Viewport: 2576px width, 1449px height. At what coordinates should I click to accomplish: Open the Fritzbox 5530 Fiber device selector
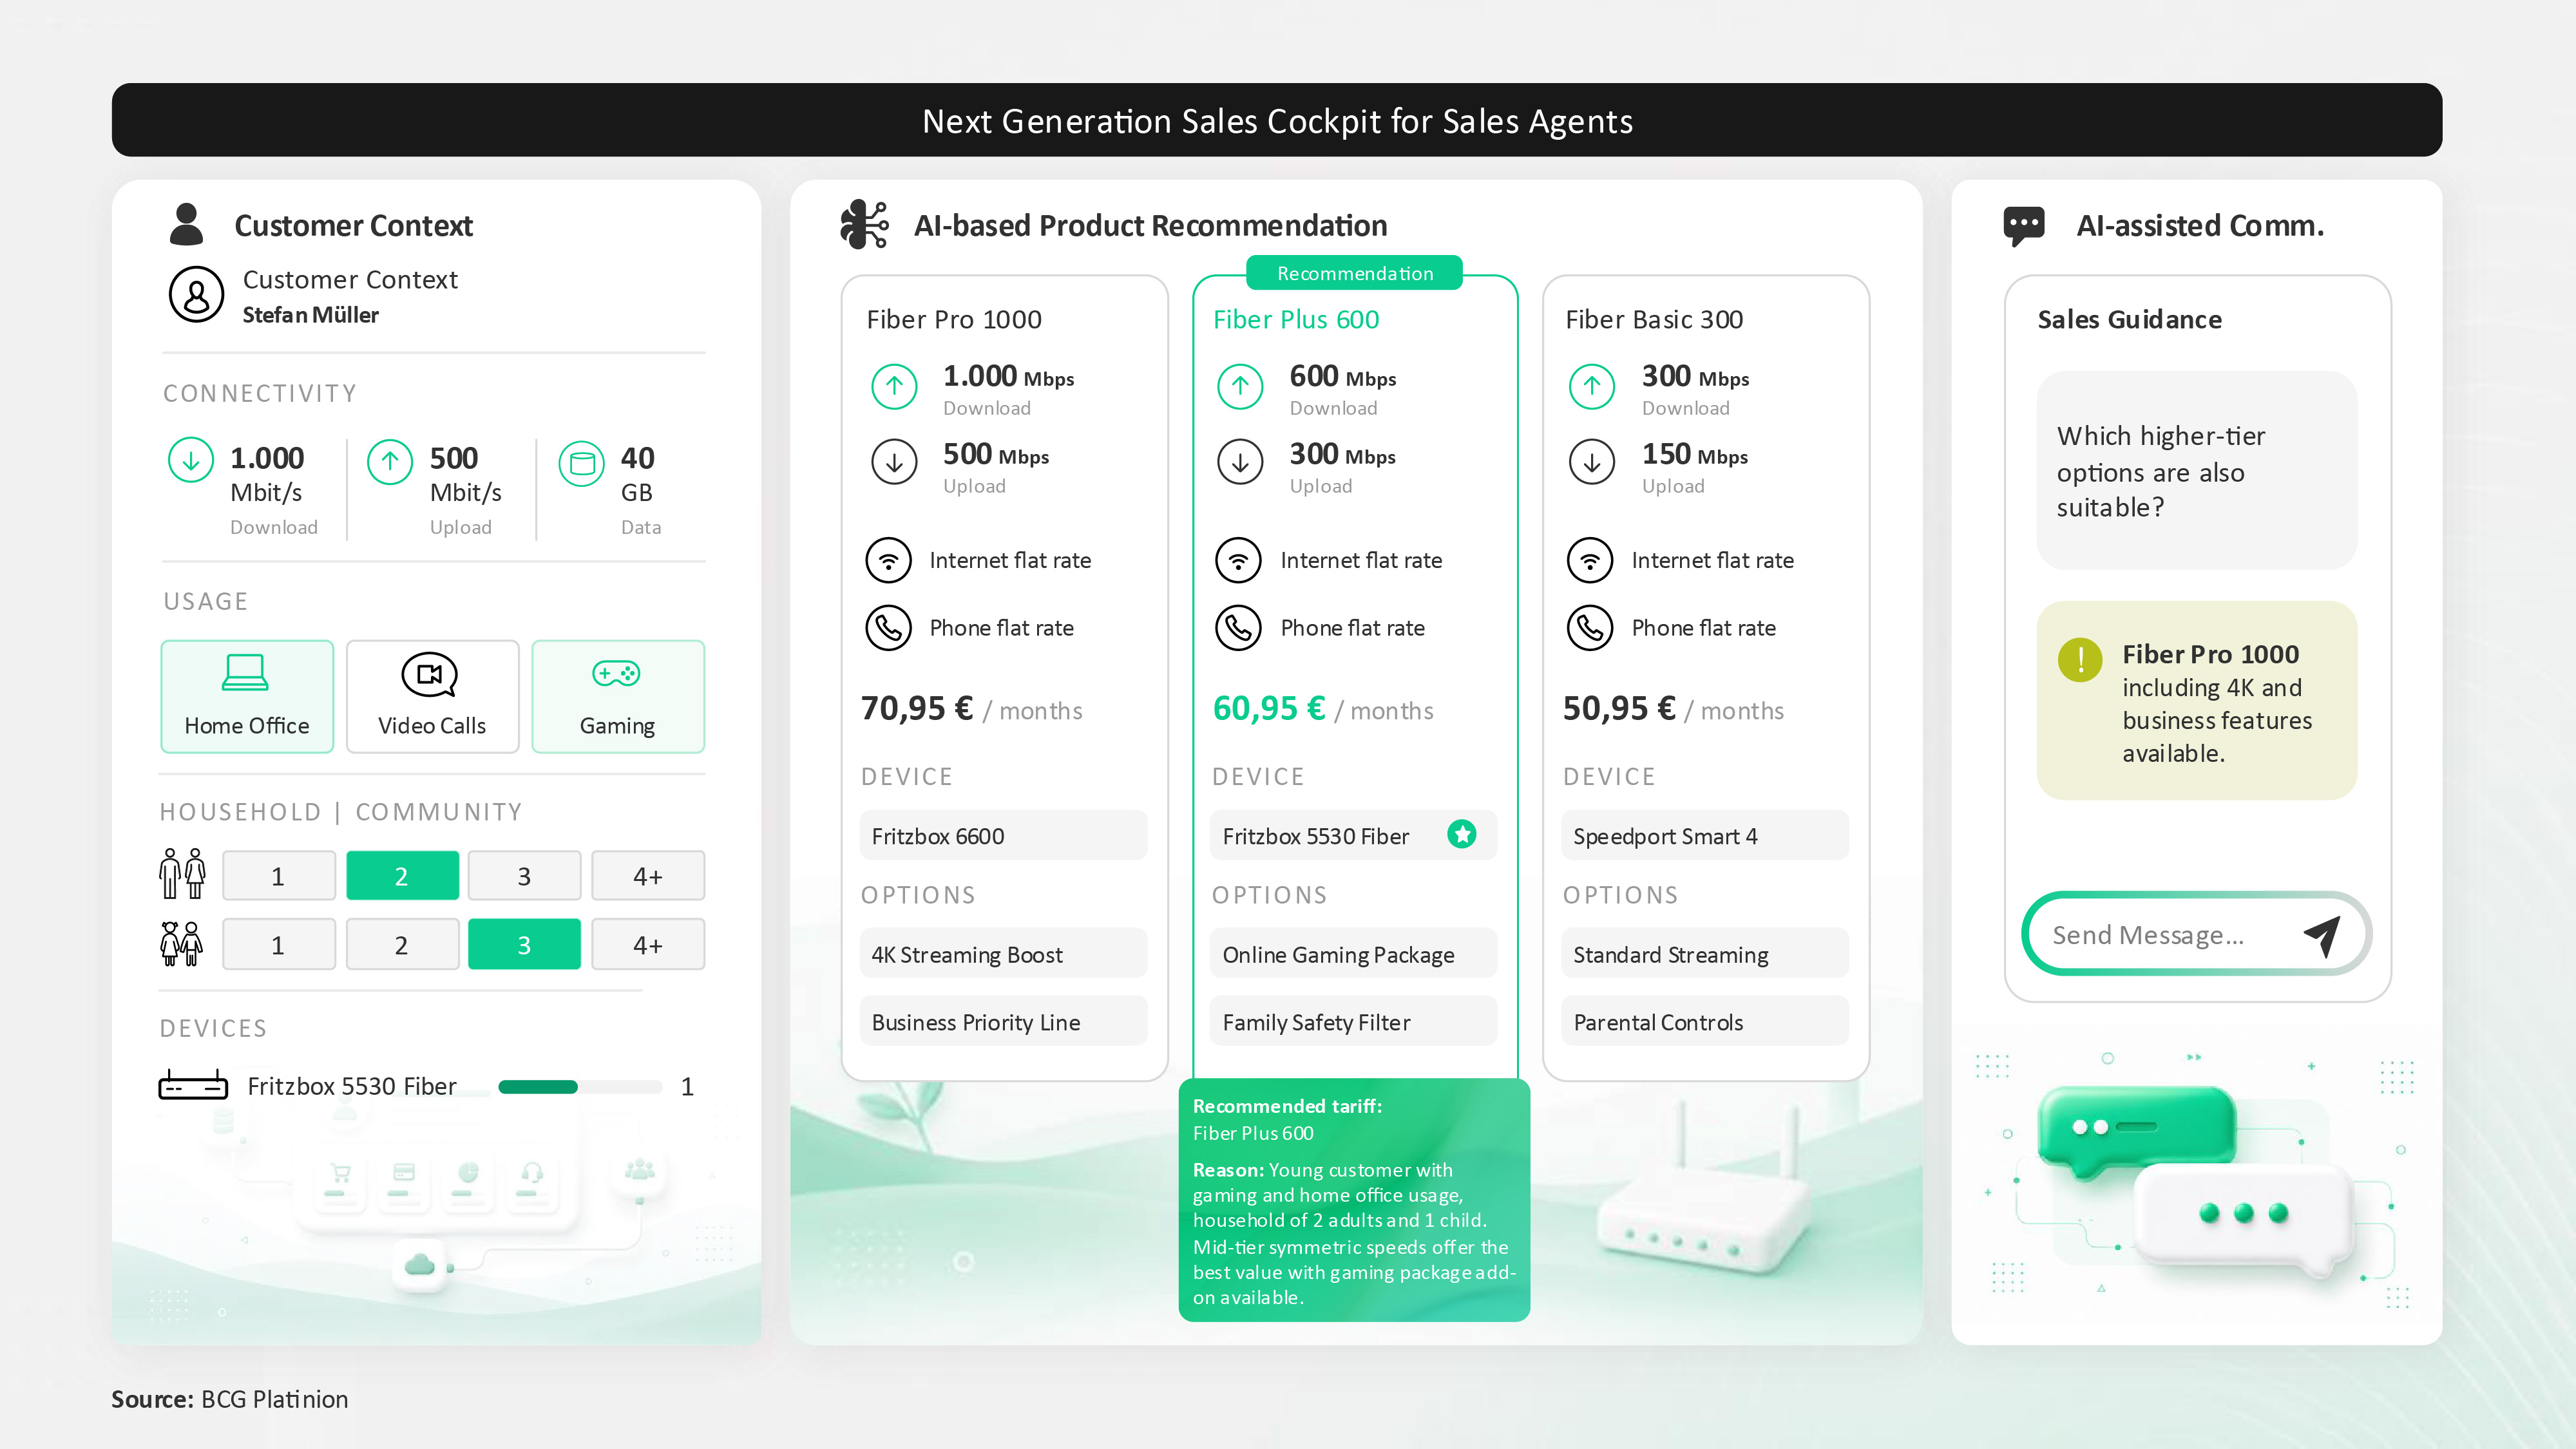(1353, 835)
